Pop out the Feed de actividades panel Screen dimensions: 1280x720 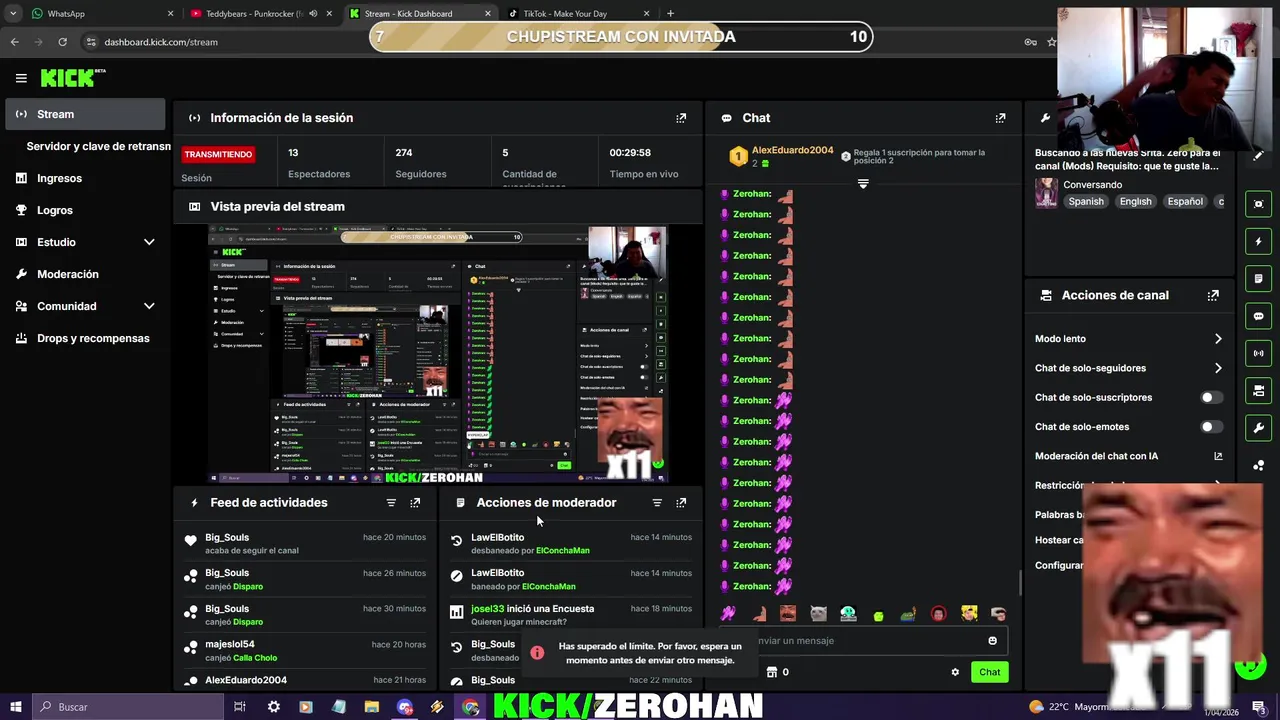point(415,503)
